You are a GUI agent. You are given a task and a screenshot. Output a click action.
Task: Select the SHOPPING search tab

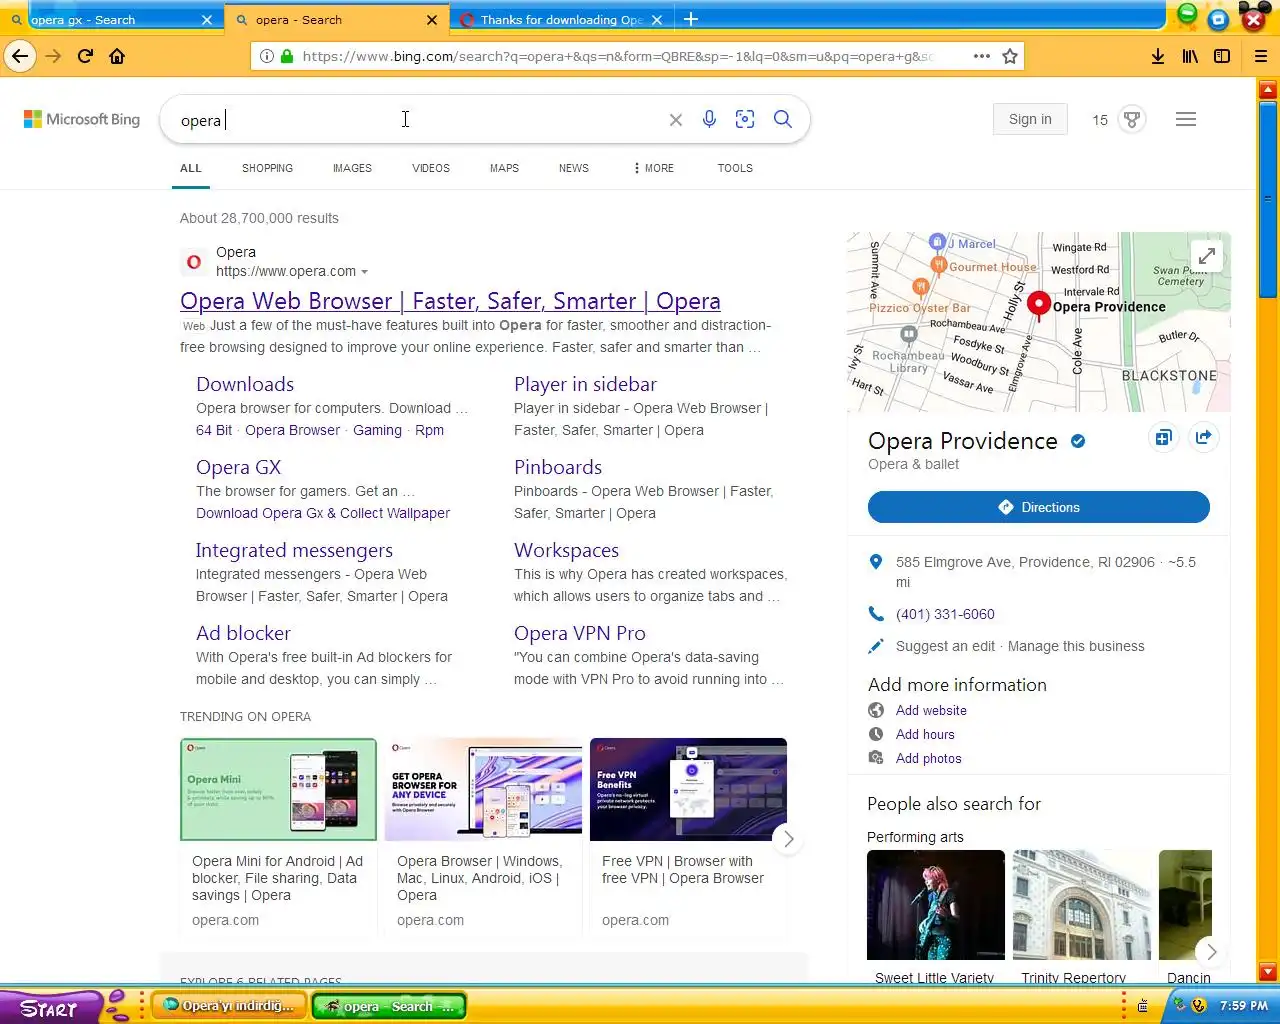[x=267, y=168]
